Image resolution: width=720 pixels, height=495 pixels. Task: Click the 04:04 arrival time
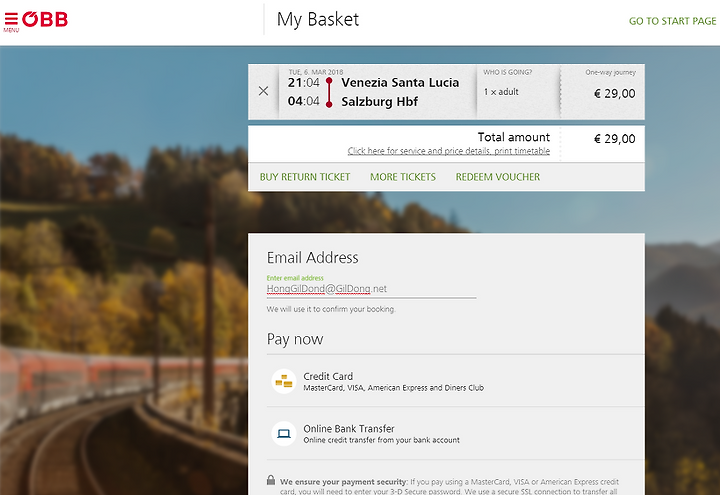pos(304,101)
